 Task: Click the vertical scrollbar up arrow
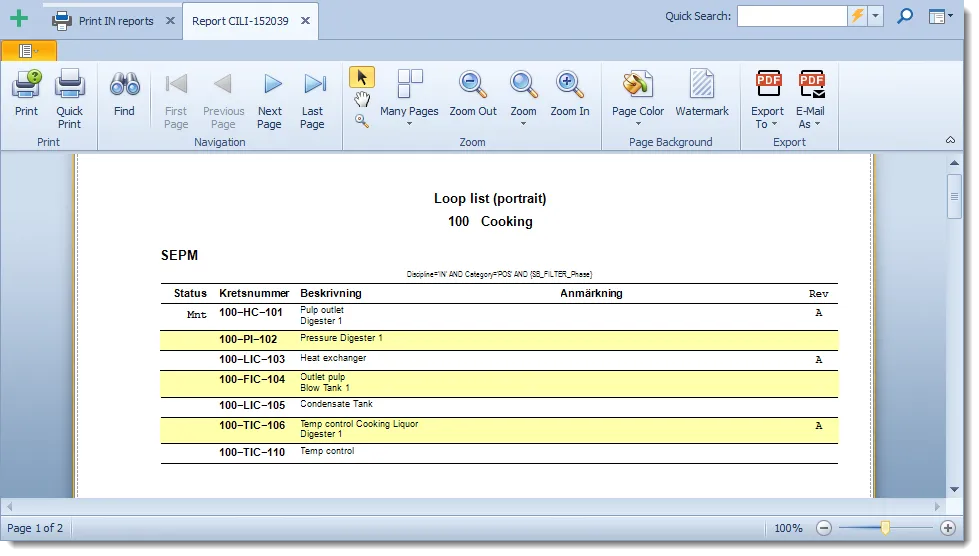point(954,163)
